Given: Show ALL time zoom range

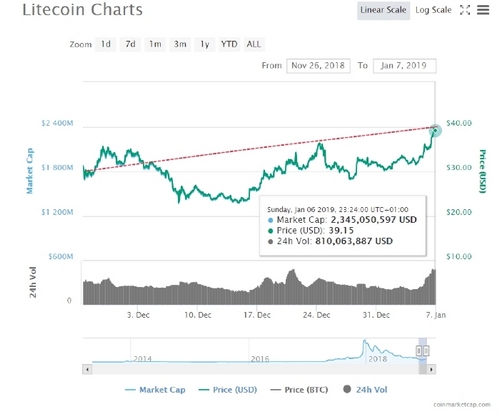Looking at the screenshot, I should coord(254,44).
